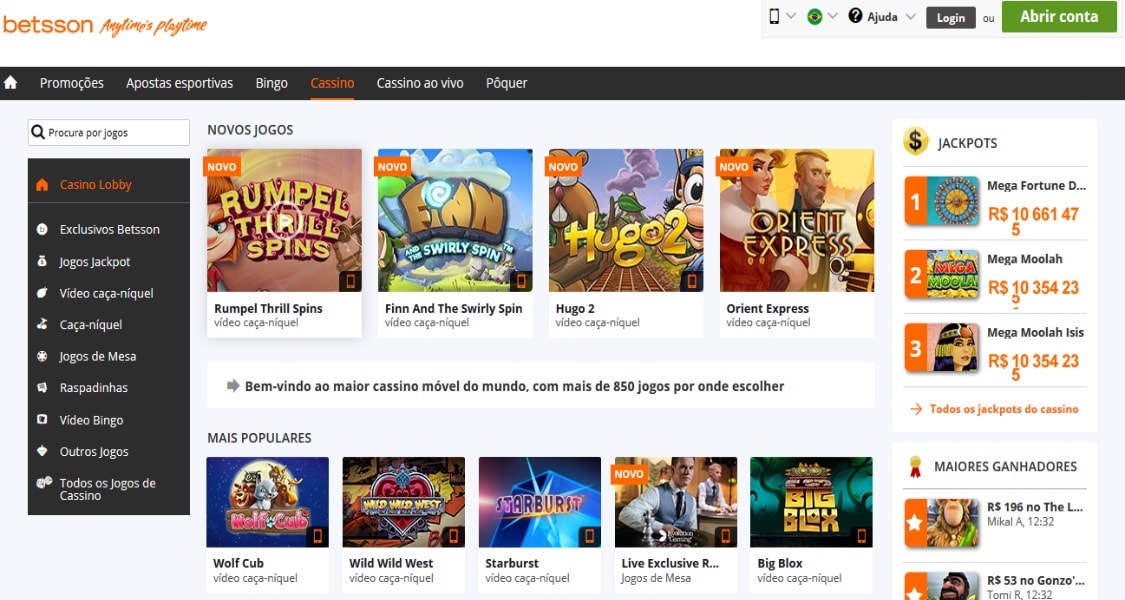Expand the language flag dropdown arrow

832,15
